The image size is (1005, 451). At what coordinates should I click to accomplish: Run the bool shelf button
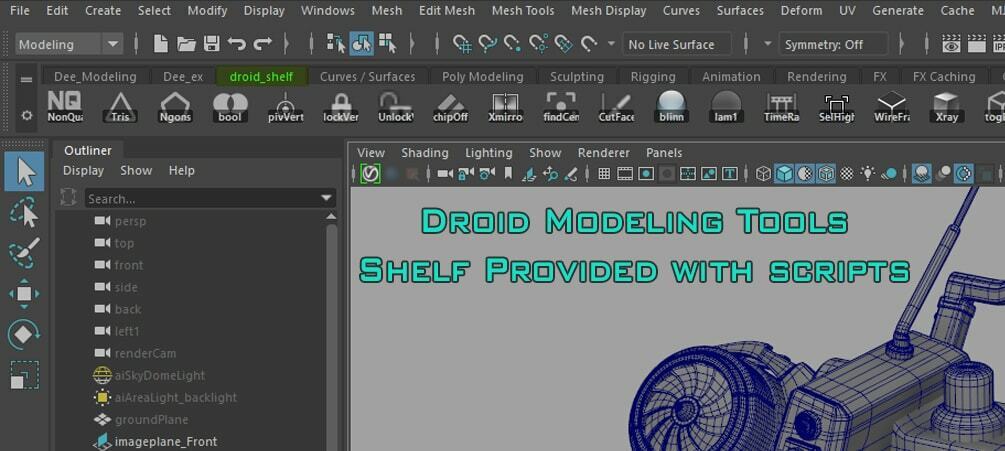pyautogui.click(x=230, y=106)
